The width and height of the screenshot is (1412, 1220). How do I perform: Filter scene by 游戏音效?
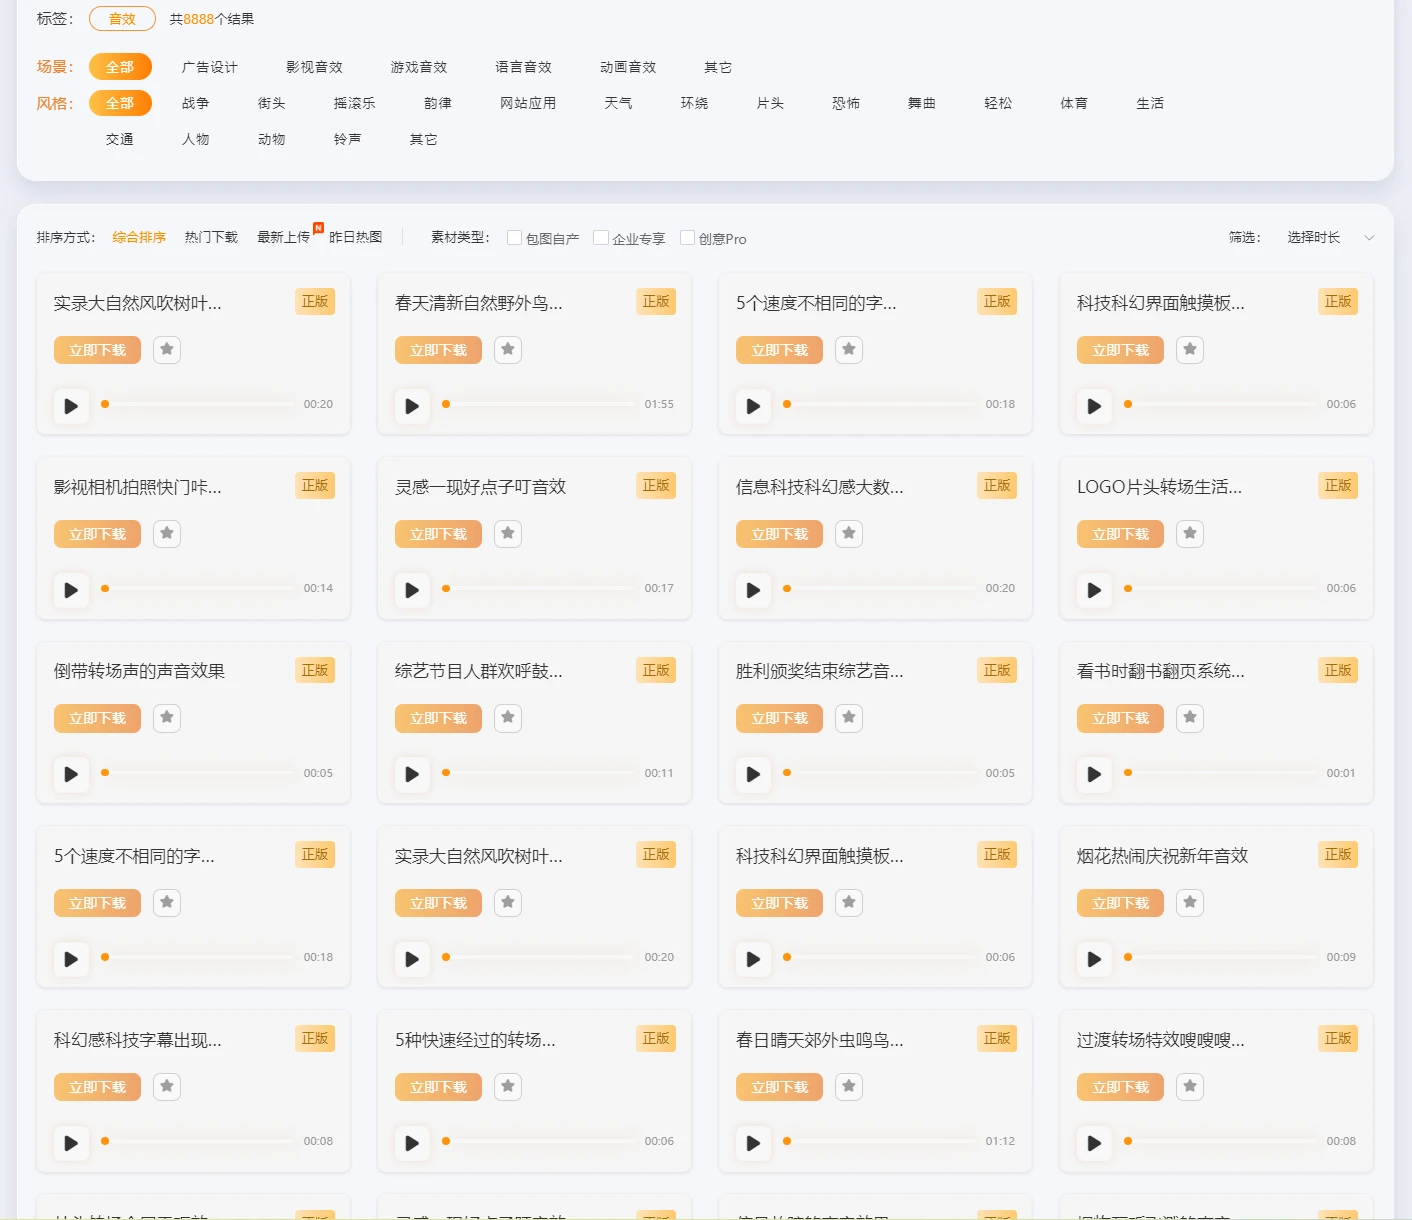click(419, 67)
